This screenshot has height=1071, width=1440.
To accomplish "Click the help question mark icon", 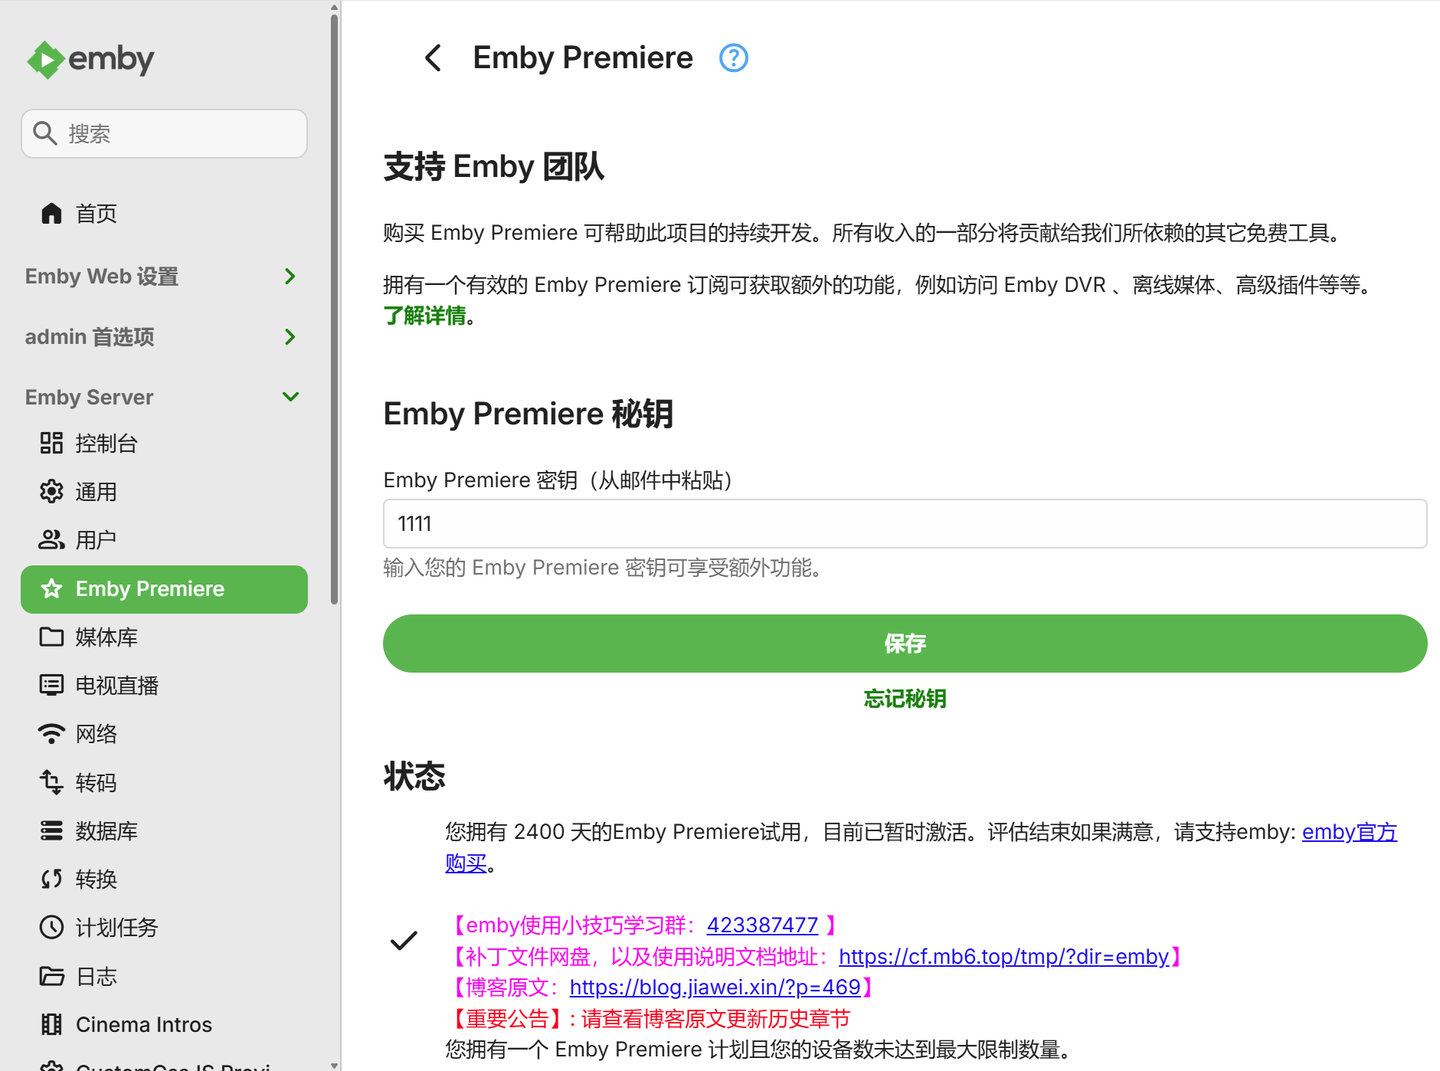I will 733,57.
